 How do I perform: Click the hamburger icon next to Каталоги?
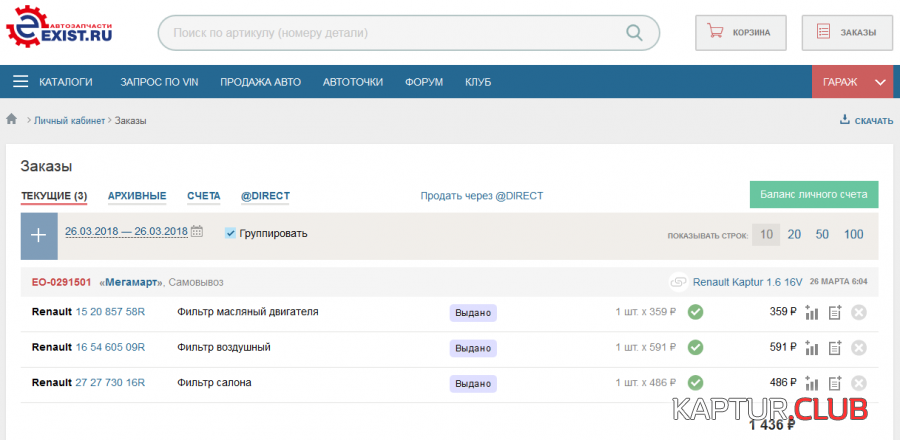coord(20,82)
